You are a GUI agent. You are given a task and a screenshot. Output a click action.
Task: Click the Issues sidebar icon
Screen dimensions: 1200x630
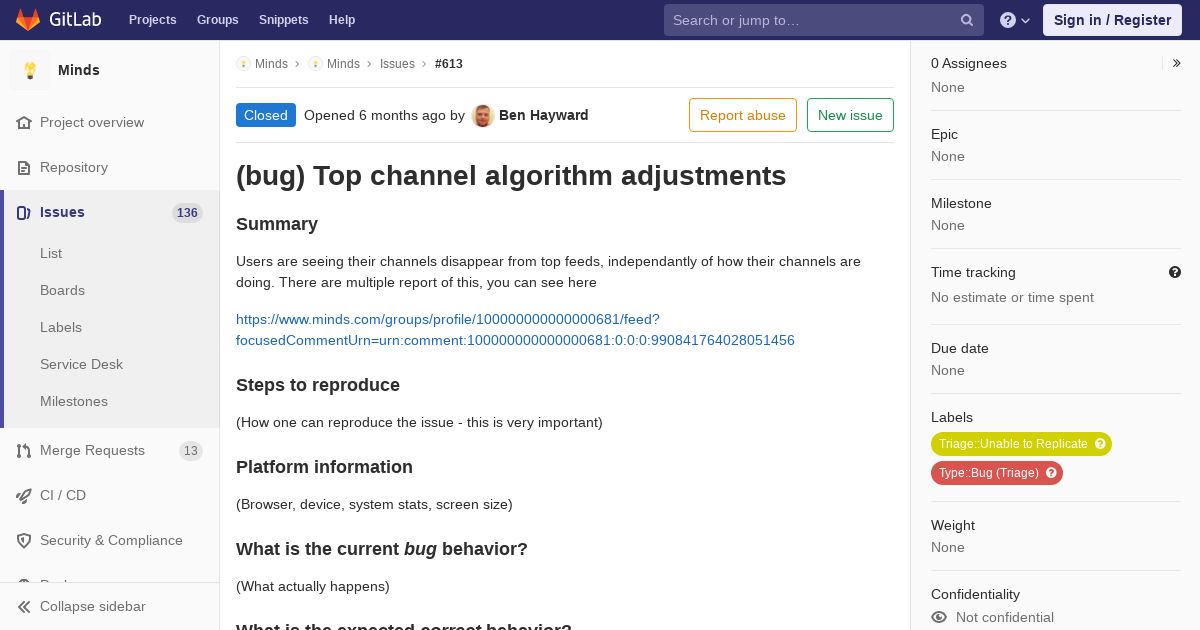tap(24, 212)
